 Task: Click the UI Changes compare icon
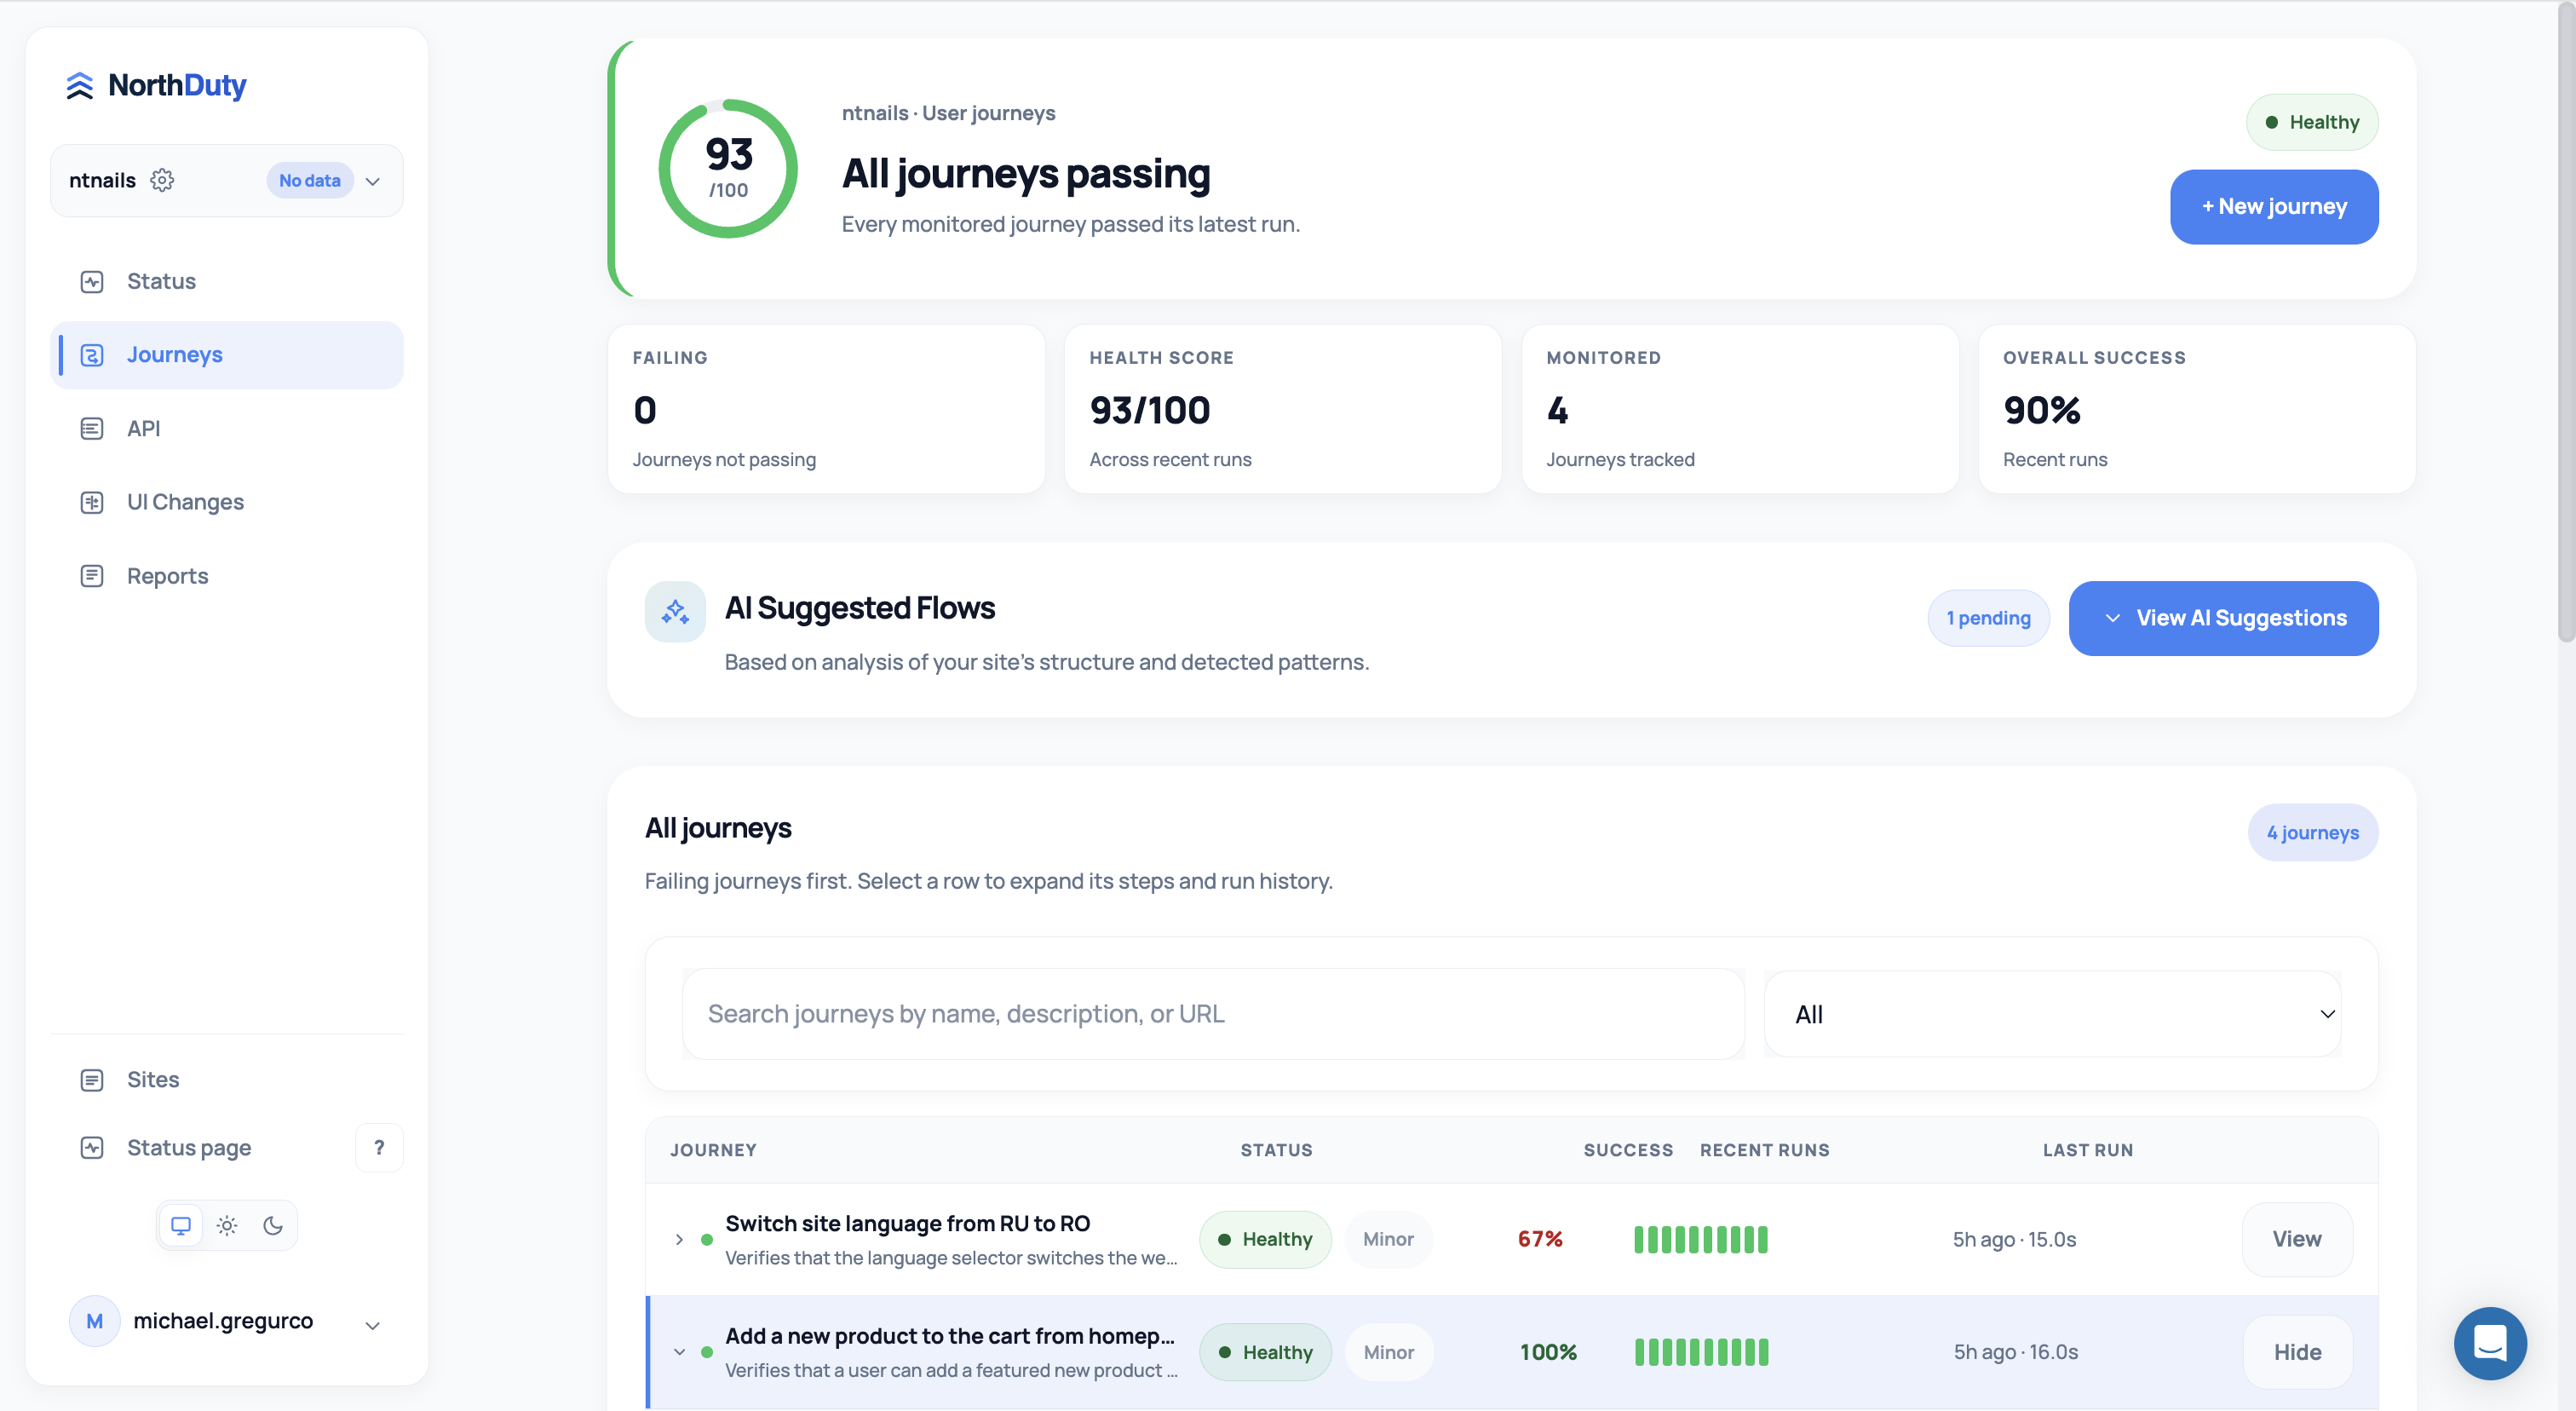coord(92,502)
